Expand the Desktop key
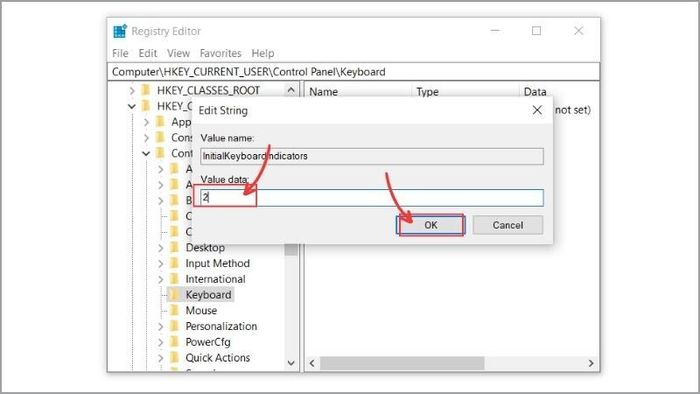700x394 pixels. pos(160,248)
